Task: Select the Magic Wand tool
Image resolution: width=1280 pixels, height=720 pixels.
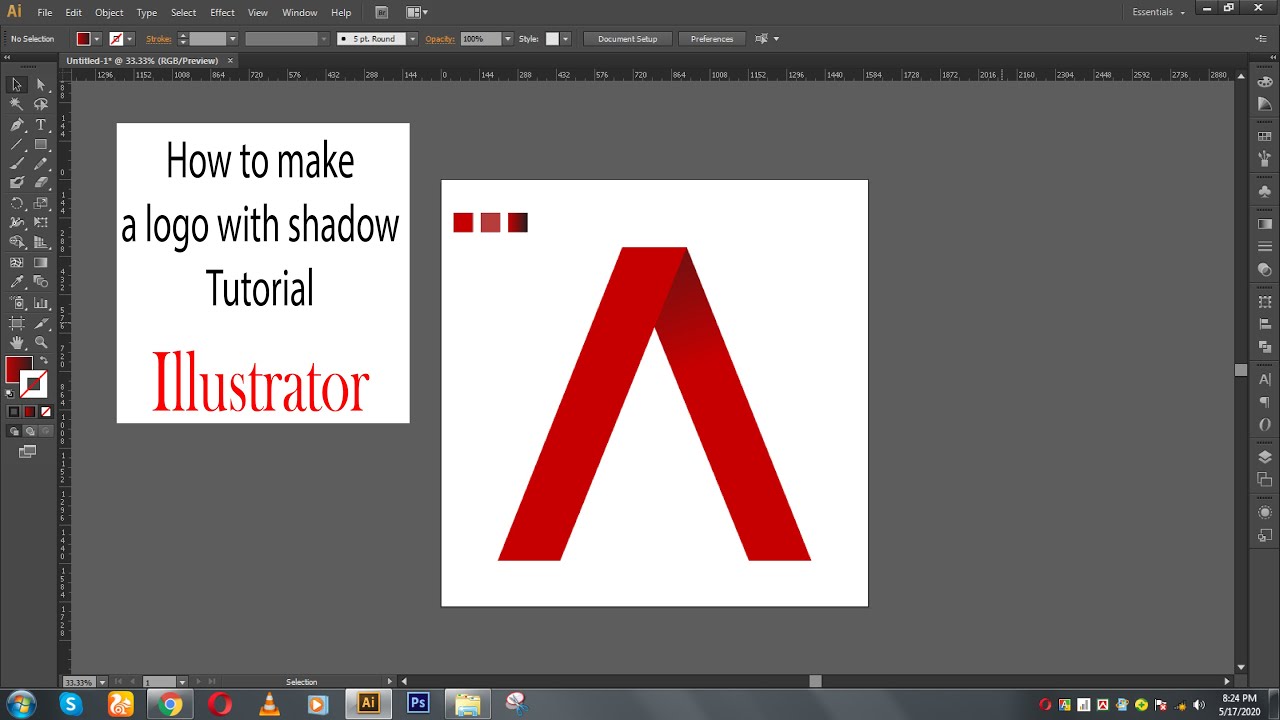Action: click(17, 104)
